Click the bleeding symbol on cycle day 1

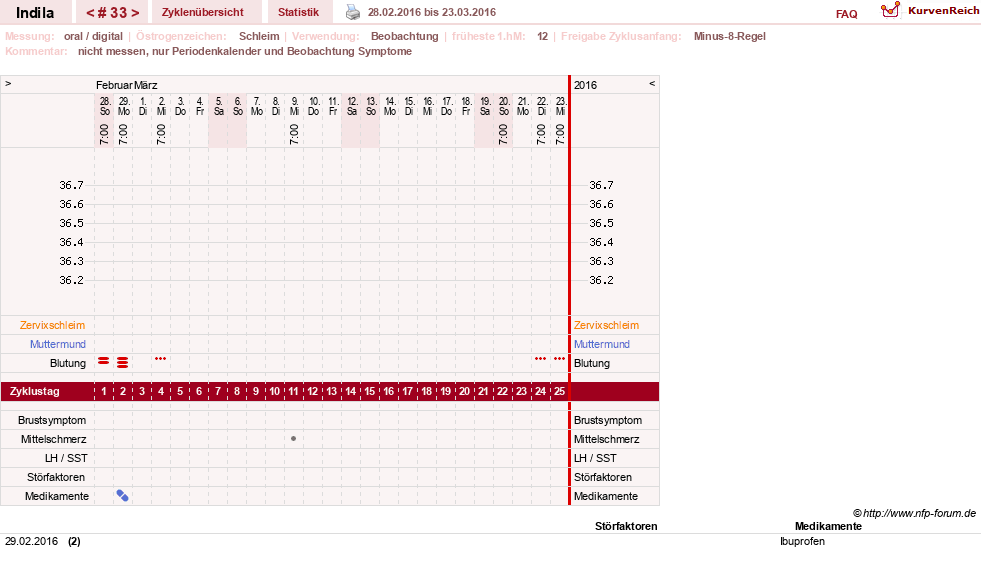pos(104,361)
